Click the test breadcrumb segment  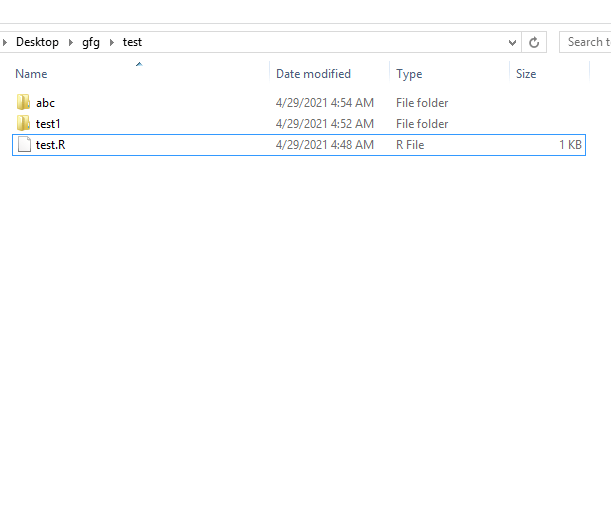(132, 42)
